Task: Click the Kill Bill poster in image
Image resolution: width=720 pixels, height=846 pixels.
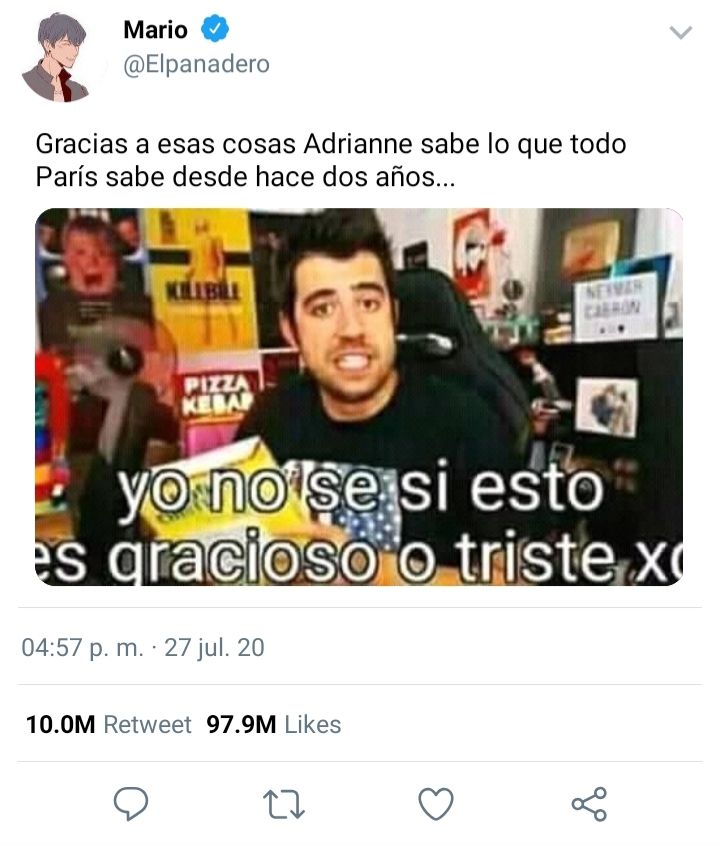Action: coord(201,279)
